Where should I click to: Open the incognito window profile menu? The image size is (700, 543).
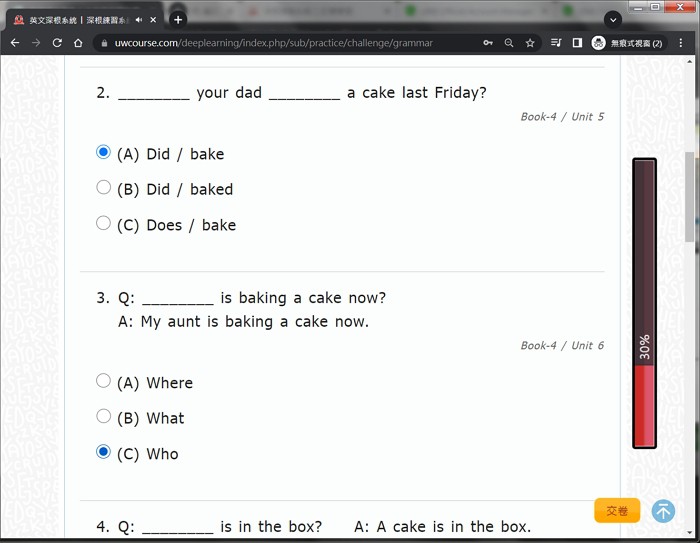(x=627, y=43)
